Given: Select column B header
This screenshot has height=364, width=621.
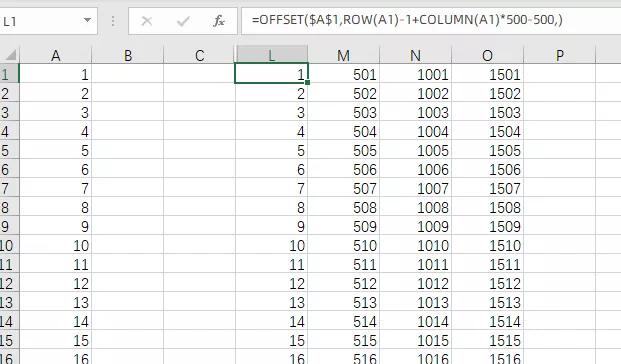Looking at the screenshot, I should click(x=128, y=55).
